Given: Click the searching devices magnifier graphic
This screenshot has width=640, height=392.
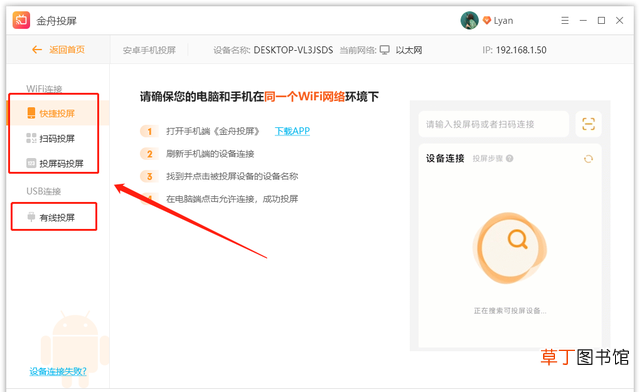Looking at the screenshot, I should pyautogui.click(x=509, y=248).
